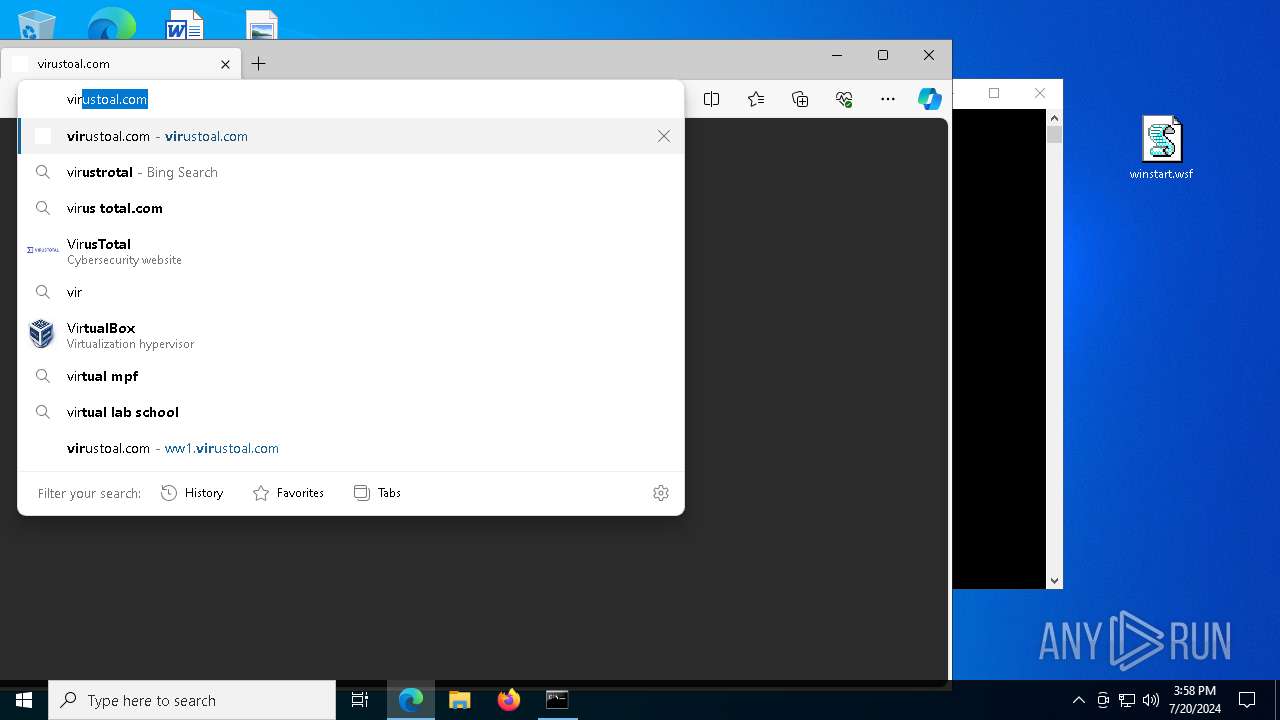Switch to Edge in taskbar
The image size is (1280, 720).
[x=411, y=700]
